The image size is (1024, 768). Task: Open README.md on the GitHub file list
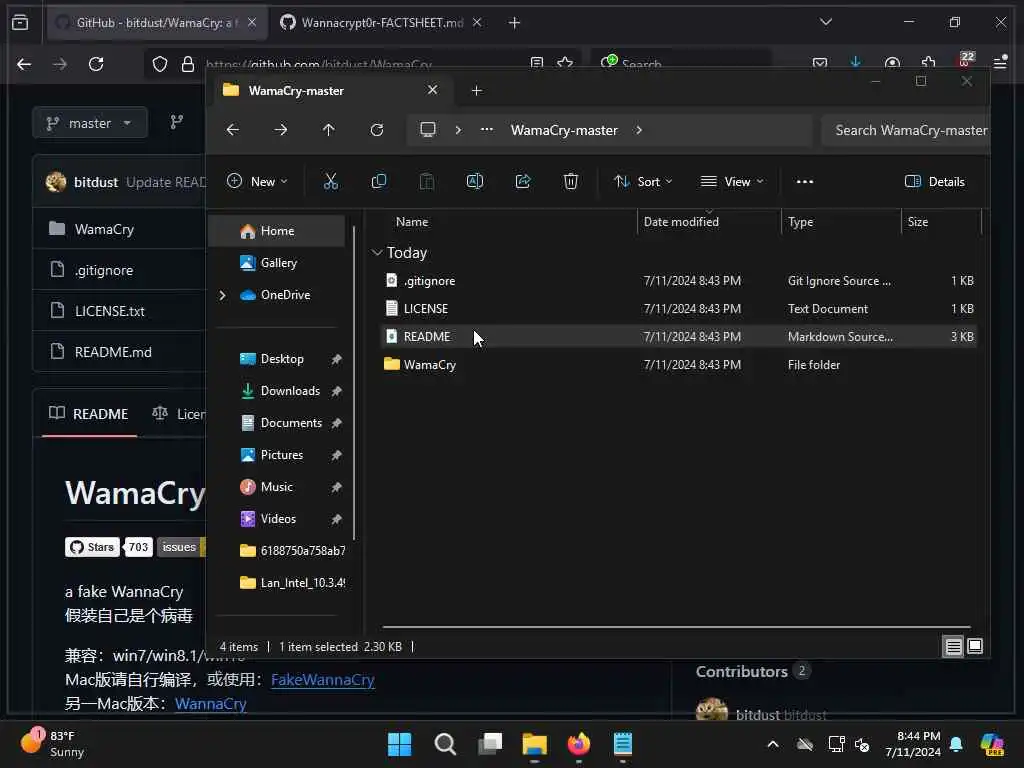click(x=113, y=353)
